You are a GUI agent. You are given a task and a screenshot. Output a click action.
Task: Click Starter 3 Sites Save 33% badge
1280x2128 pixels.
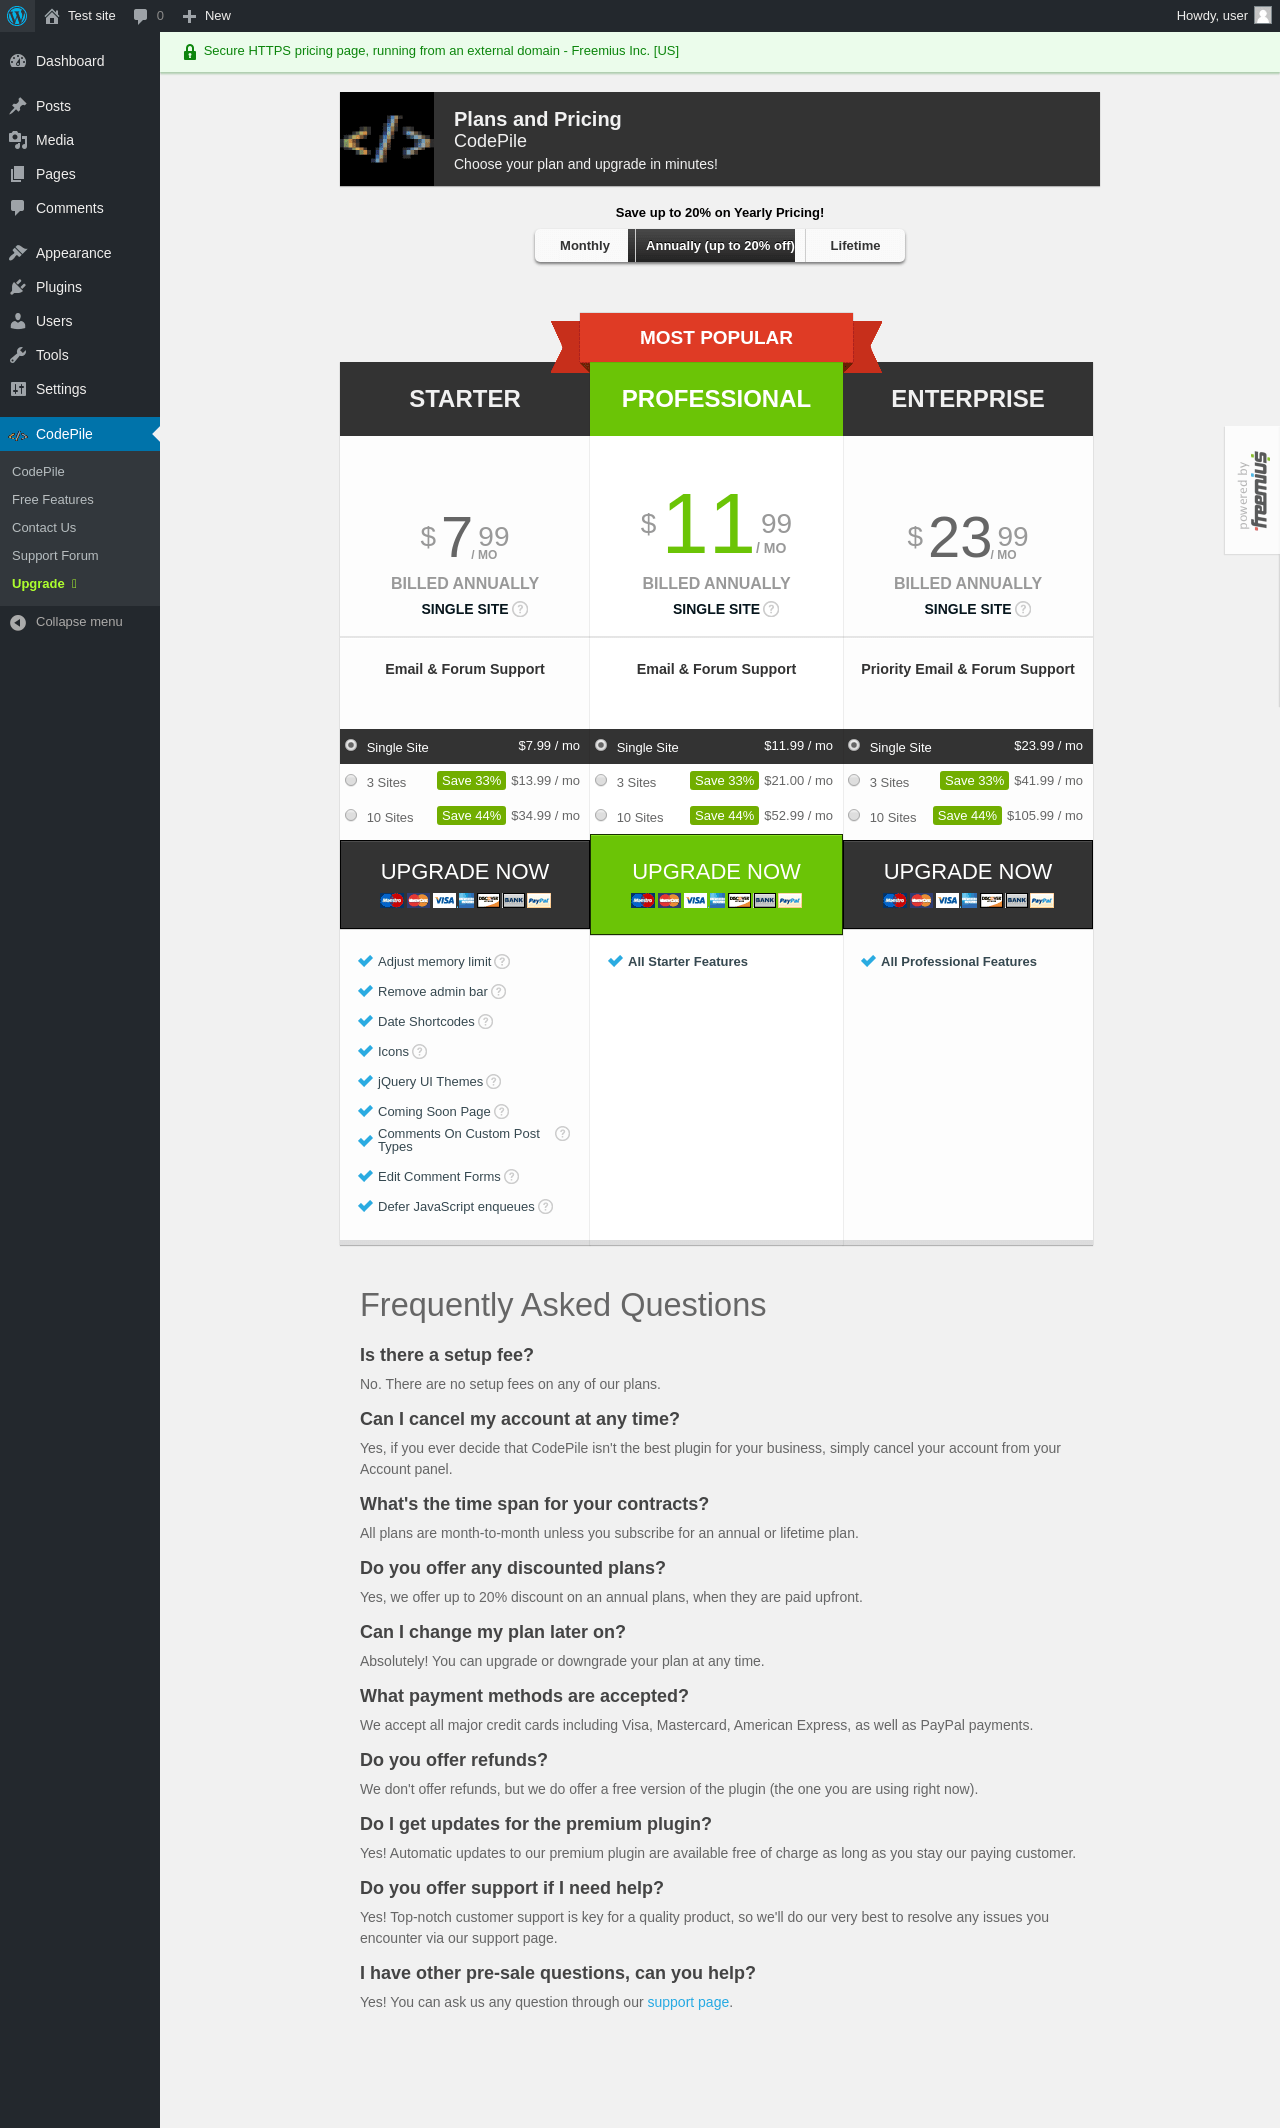click(x=471, y=781)
